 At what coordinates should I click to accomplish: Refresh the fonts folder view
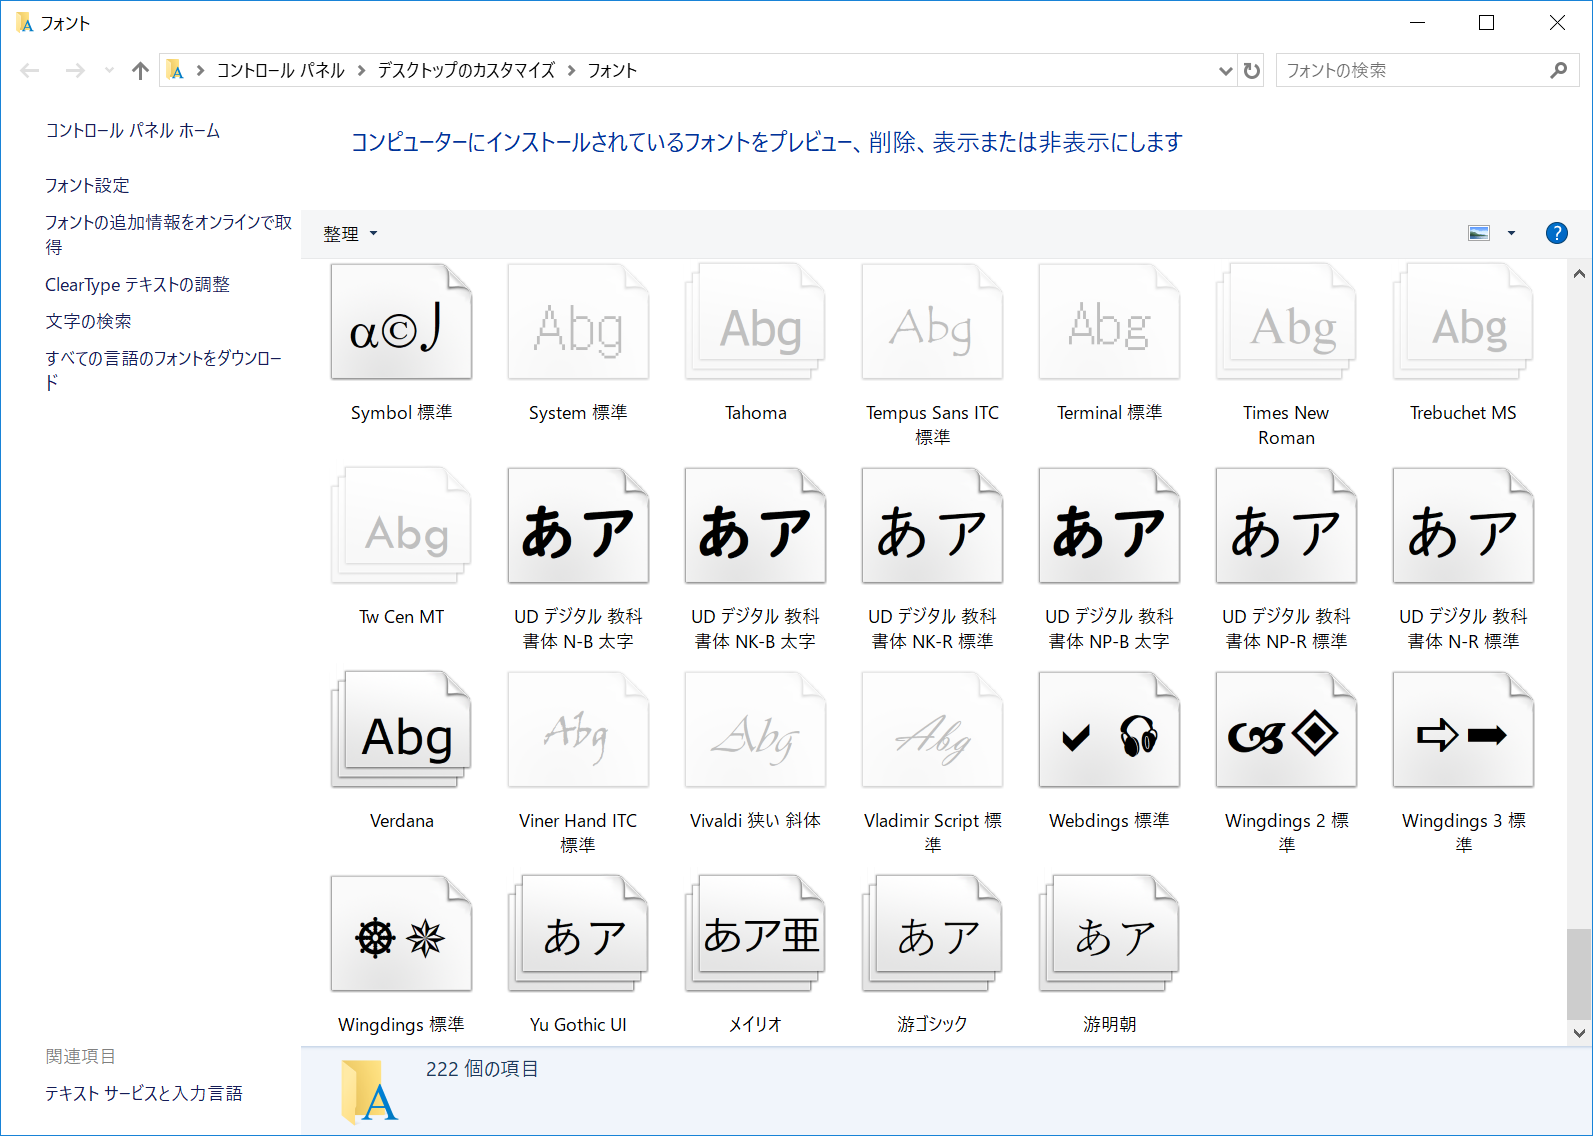pos(1252,70)
